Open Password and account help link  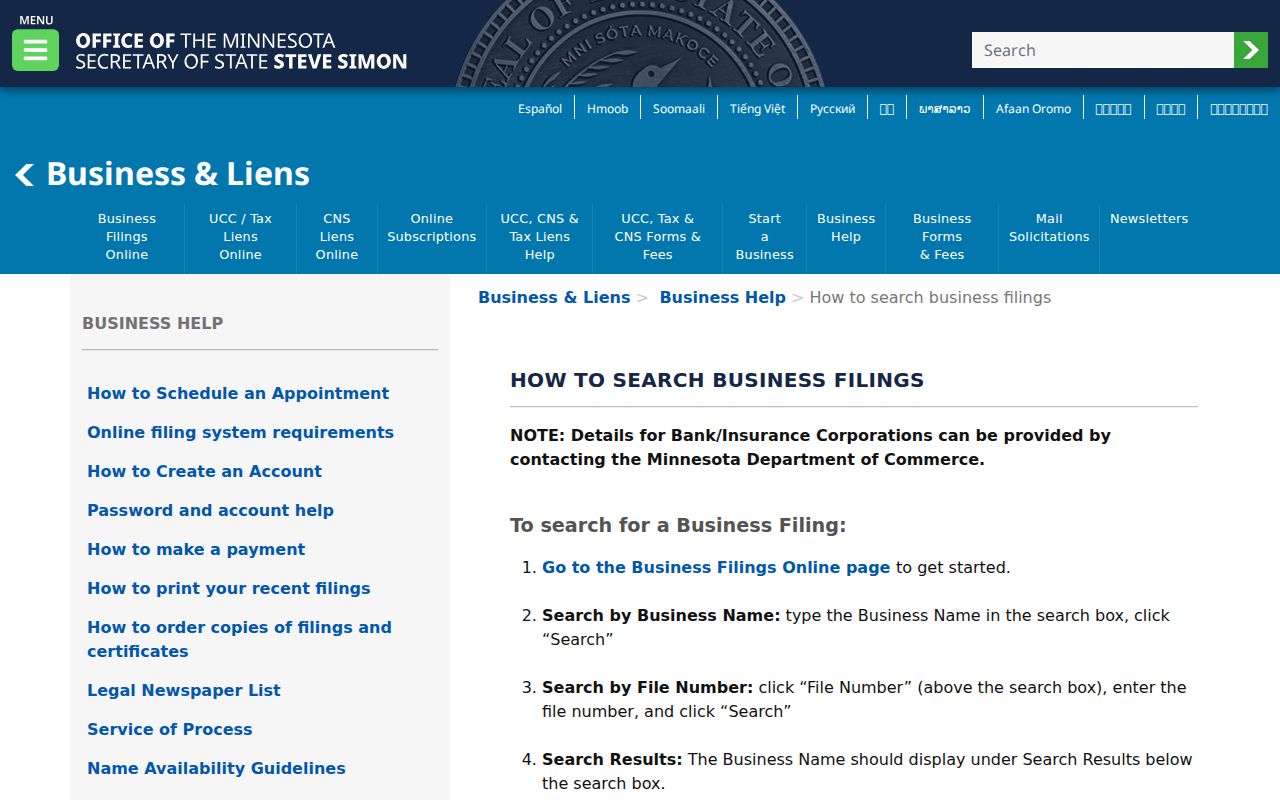(x=210, y=511)
